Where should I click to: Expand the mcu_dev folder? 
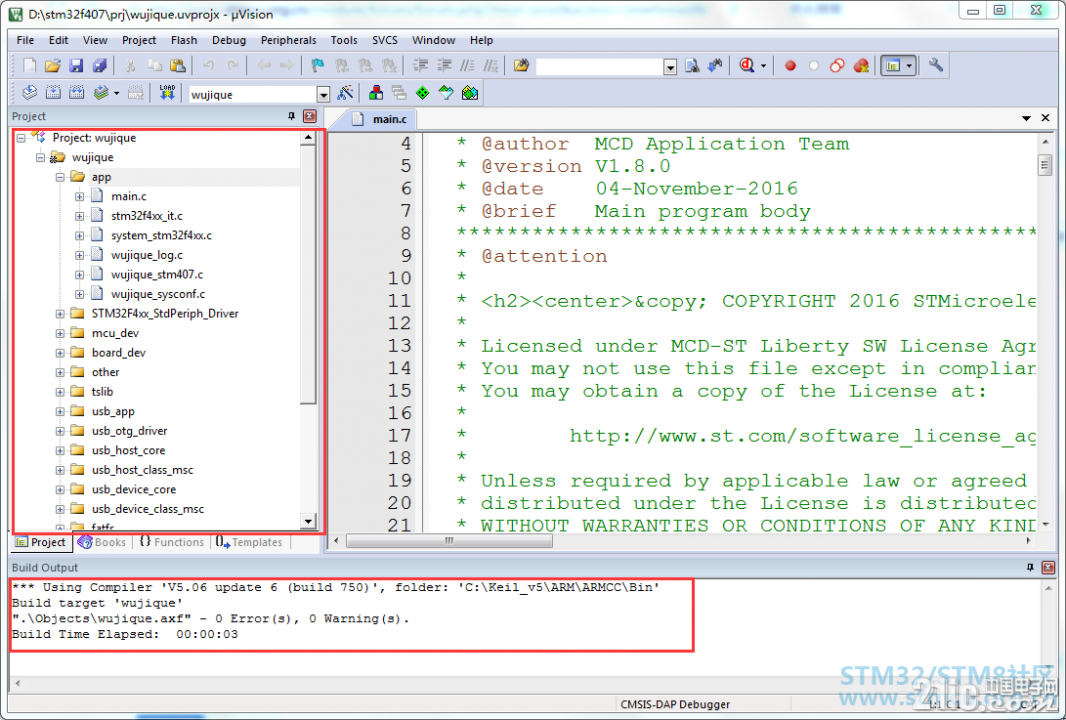[x=60, y=333]
